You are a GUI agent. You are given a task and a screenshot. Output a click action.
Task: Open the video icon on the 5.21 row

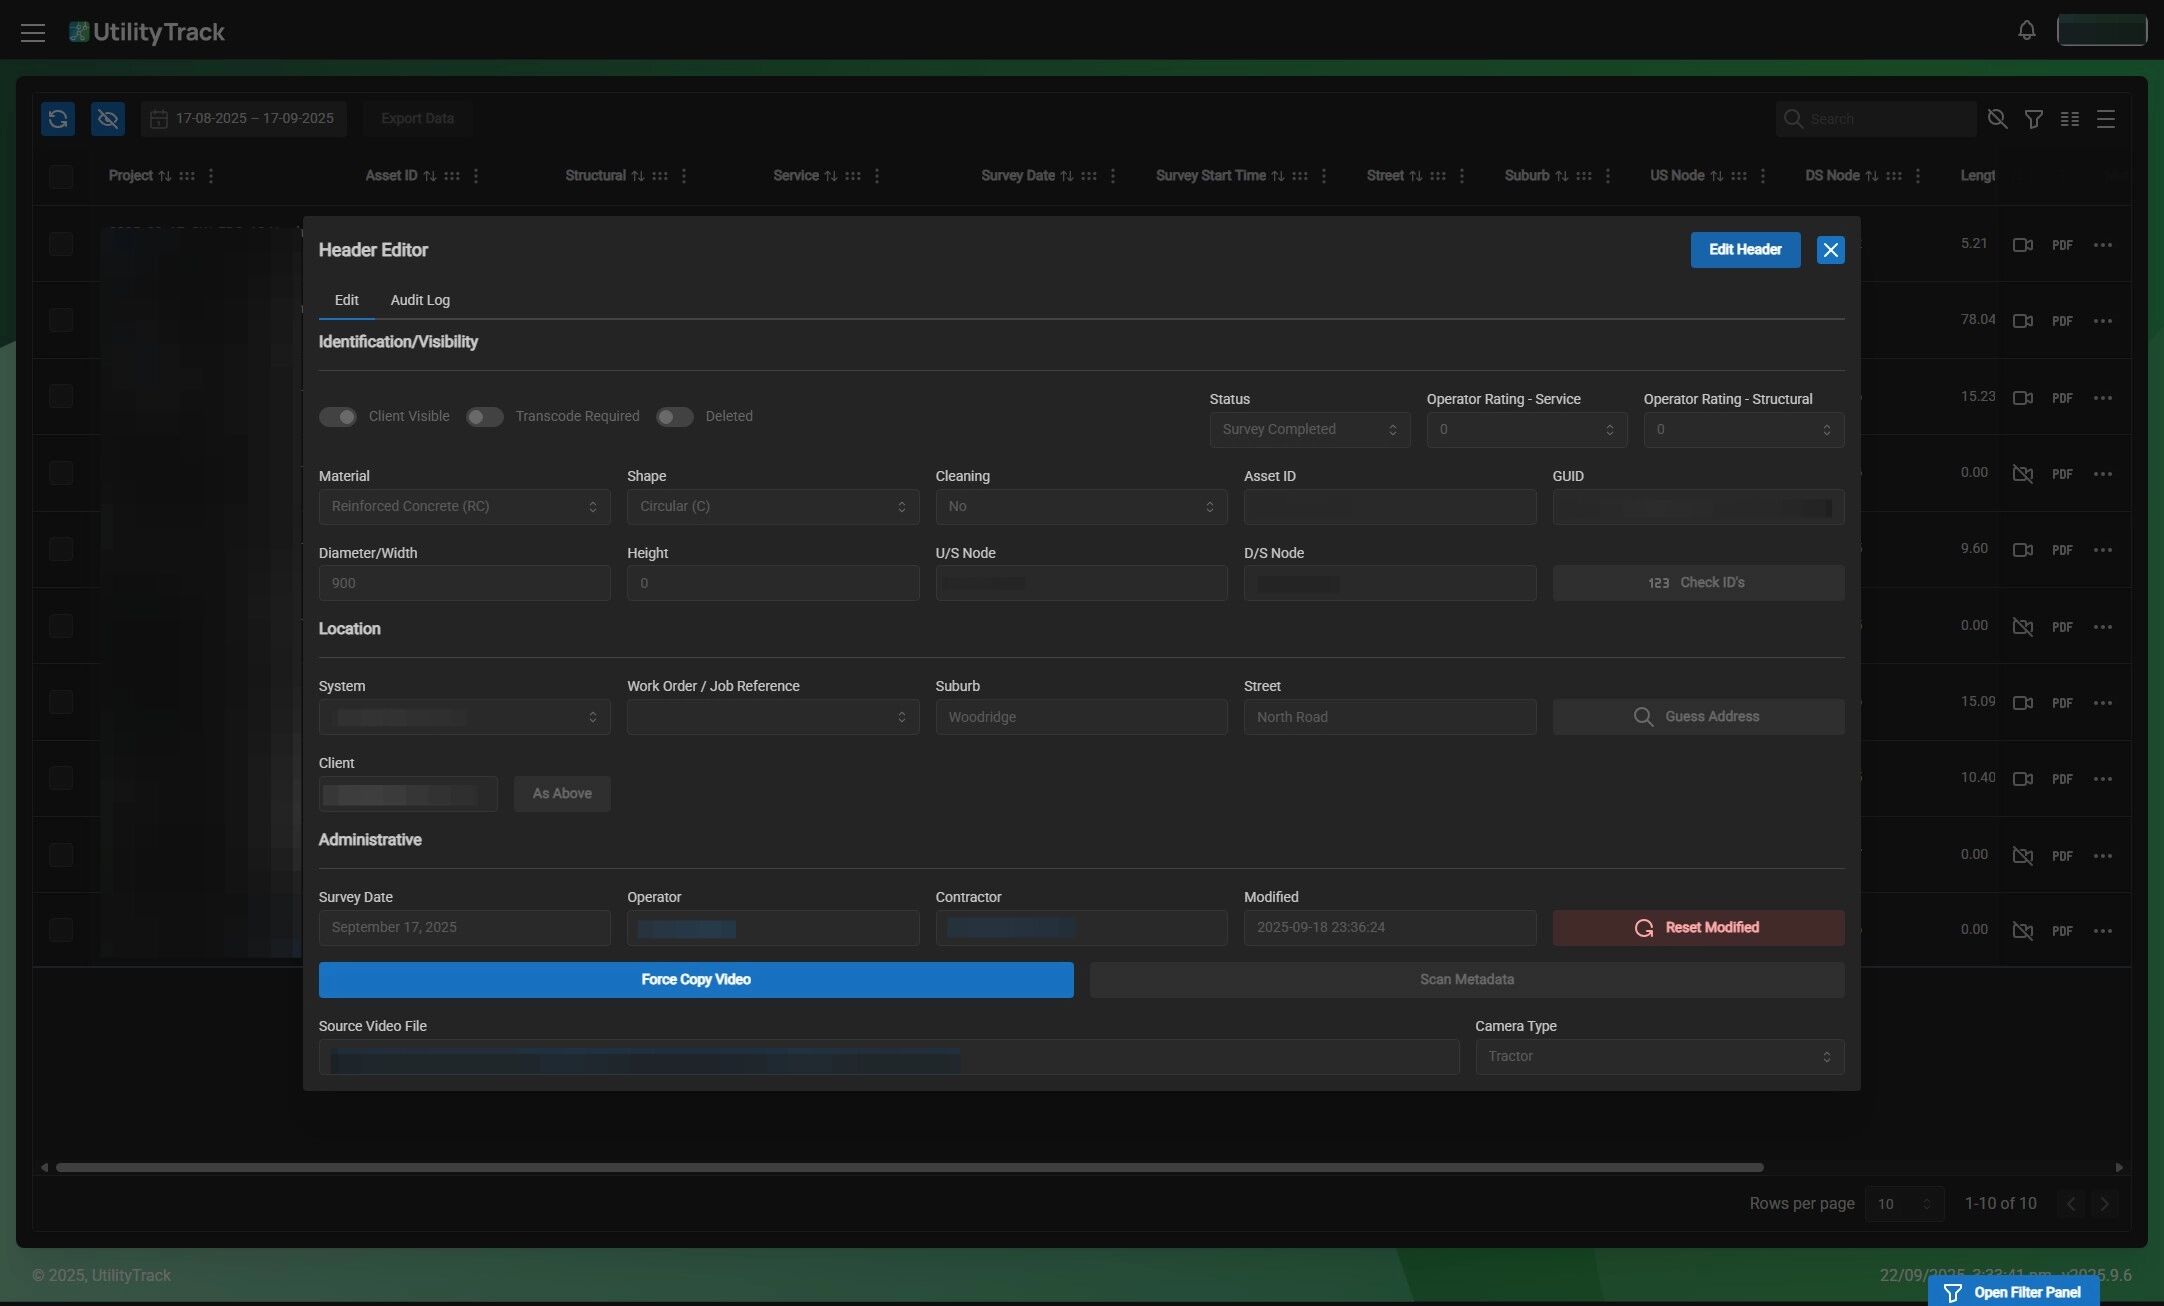2022,244
